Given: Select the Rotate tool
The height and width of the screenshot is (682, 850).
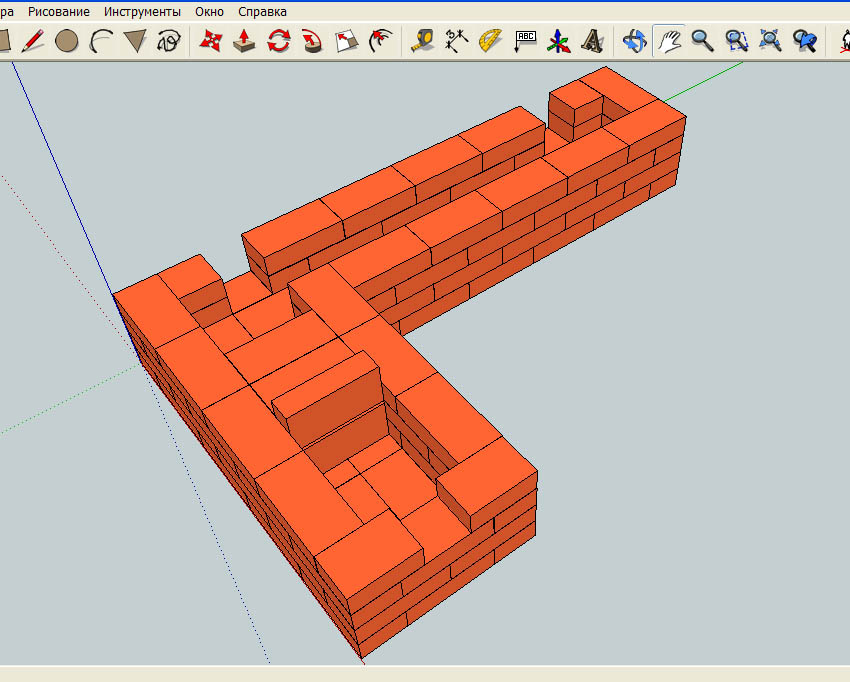Looking at the screenshot, I should [278, 41].
